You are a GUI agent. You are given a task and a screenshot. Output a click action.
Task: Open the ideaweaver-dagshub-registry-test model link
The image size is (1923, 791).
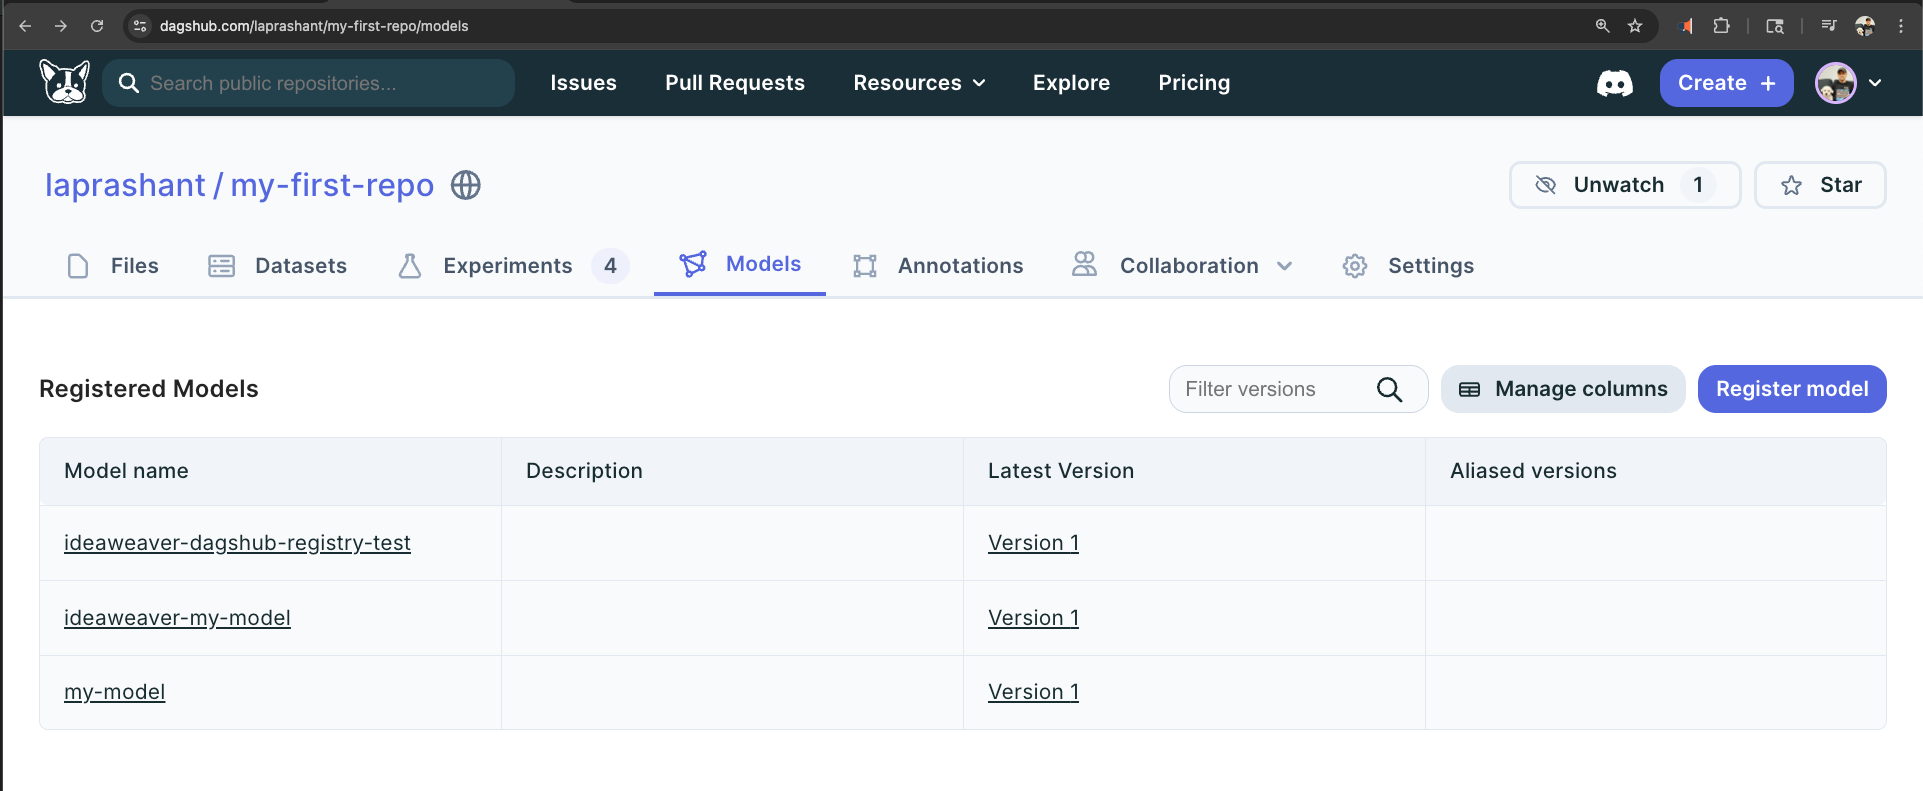coord(237,543)
